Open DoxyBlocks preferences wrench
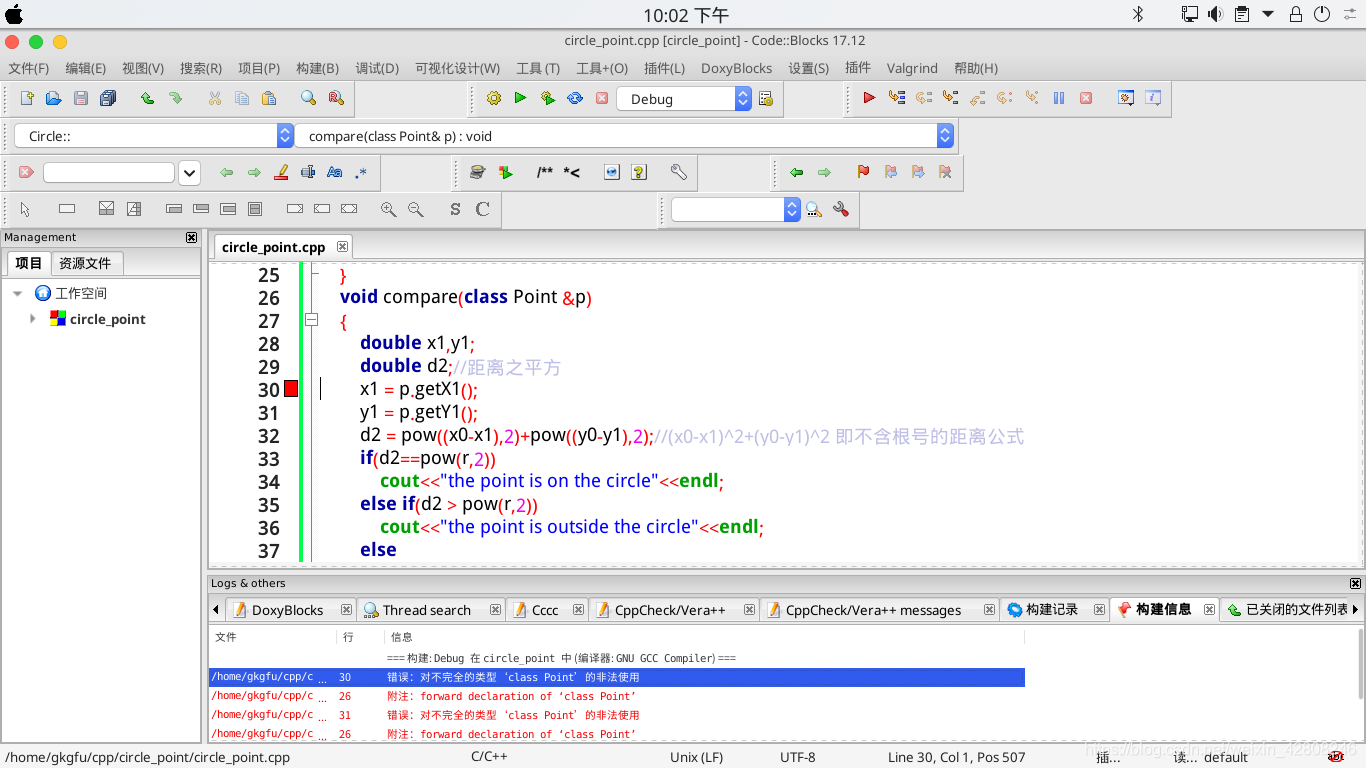1366x768 pixels. 679,172
